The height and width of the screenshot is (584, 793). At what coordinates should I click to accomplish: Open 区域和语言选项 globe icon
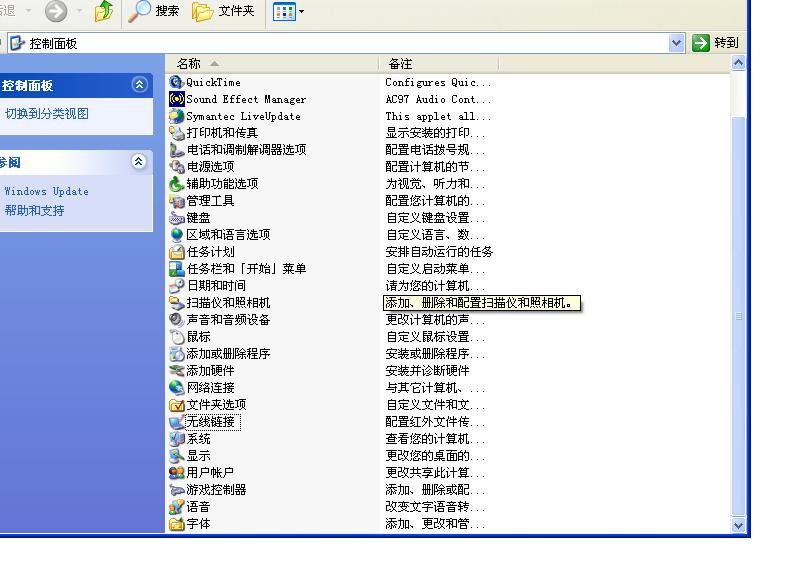[176, 235]
